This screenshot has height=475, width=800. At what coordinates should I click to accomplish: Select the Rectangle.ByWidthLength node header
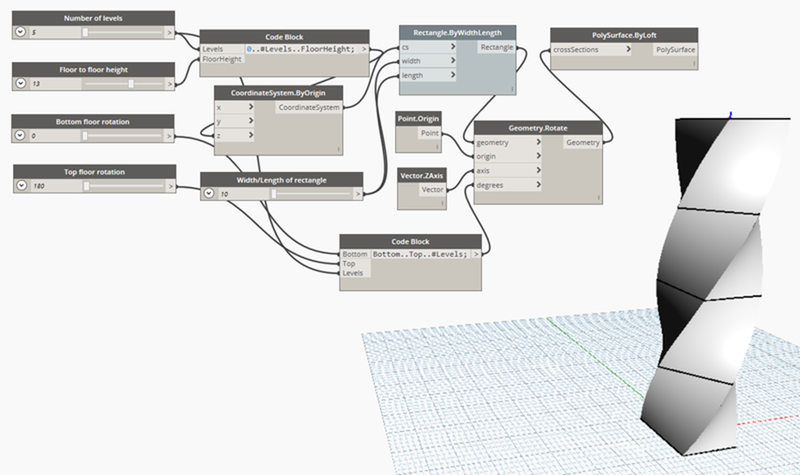(x=457, y=33)
